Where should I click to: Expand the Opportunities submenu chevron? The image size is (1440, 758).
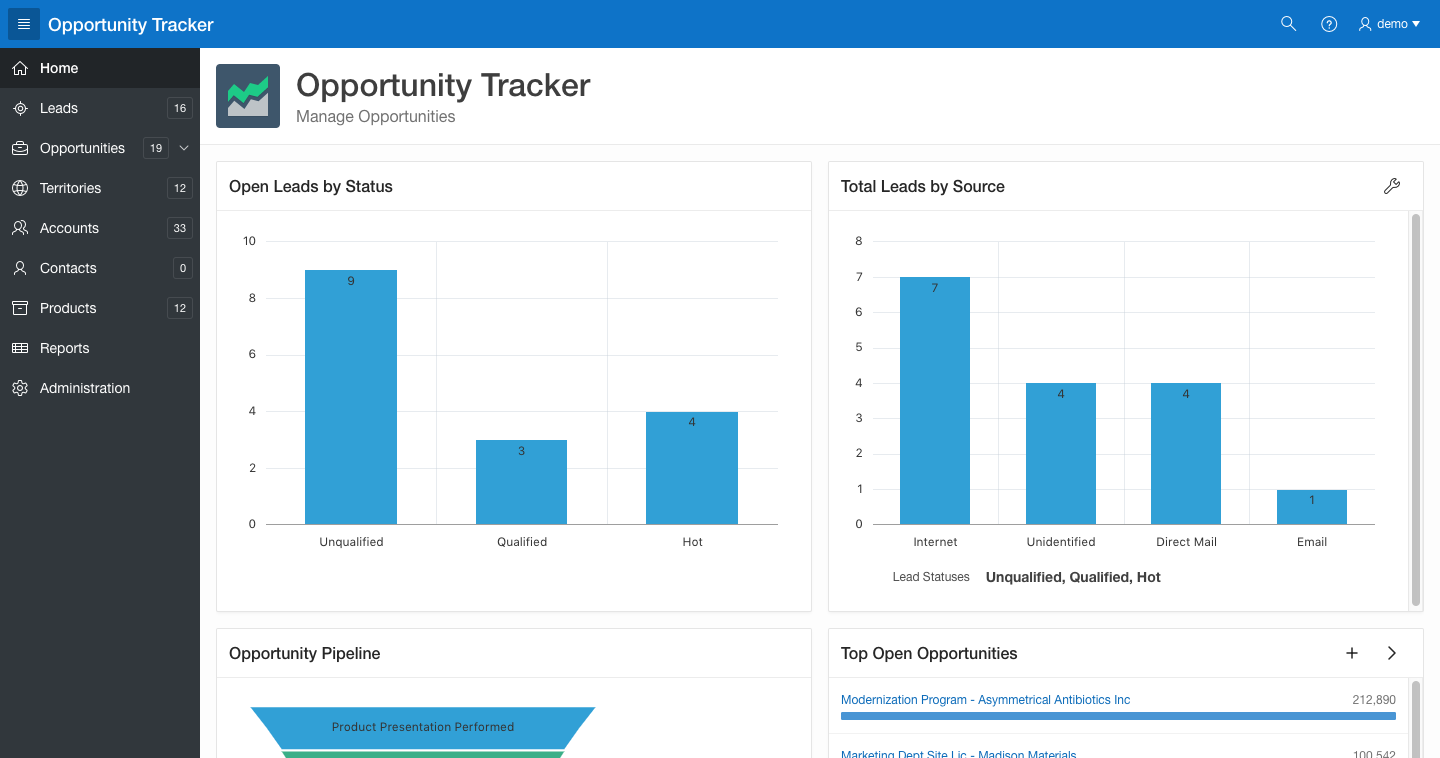[184, 148]
